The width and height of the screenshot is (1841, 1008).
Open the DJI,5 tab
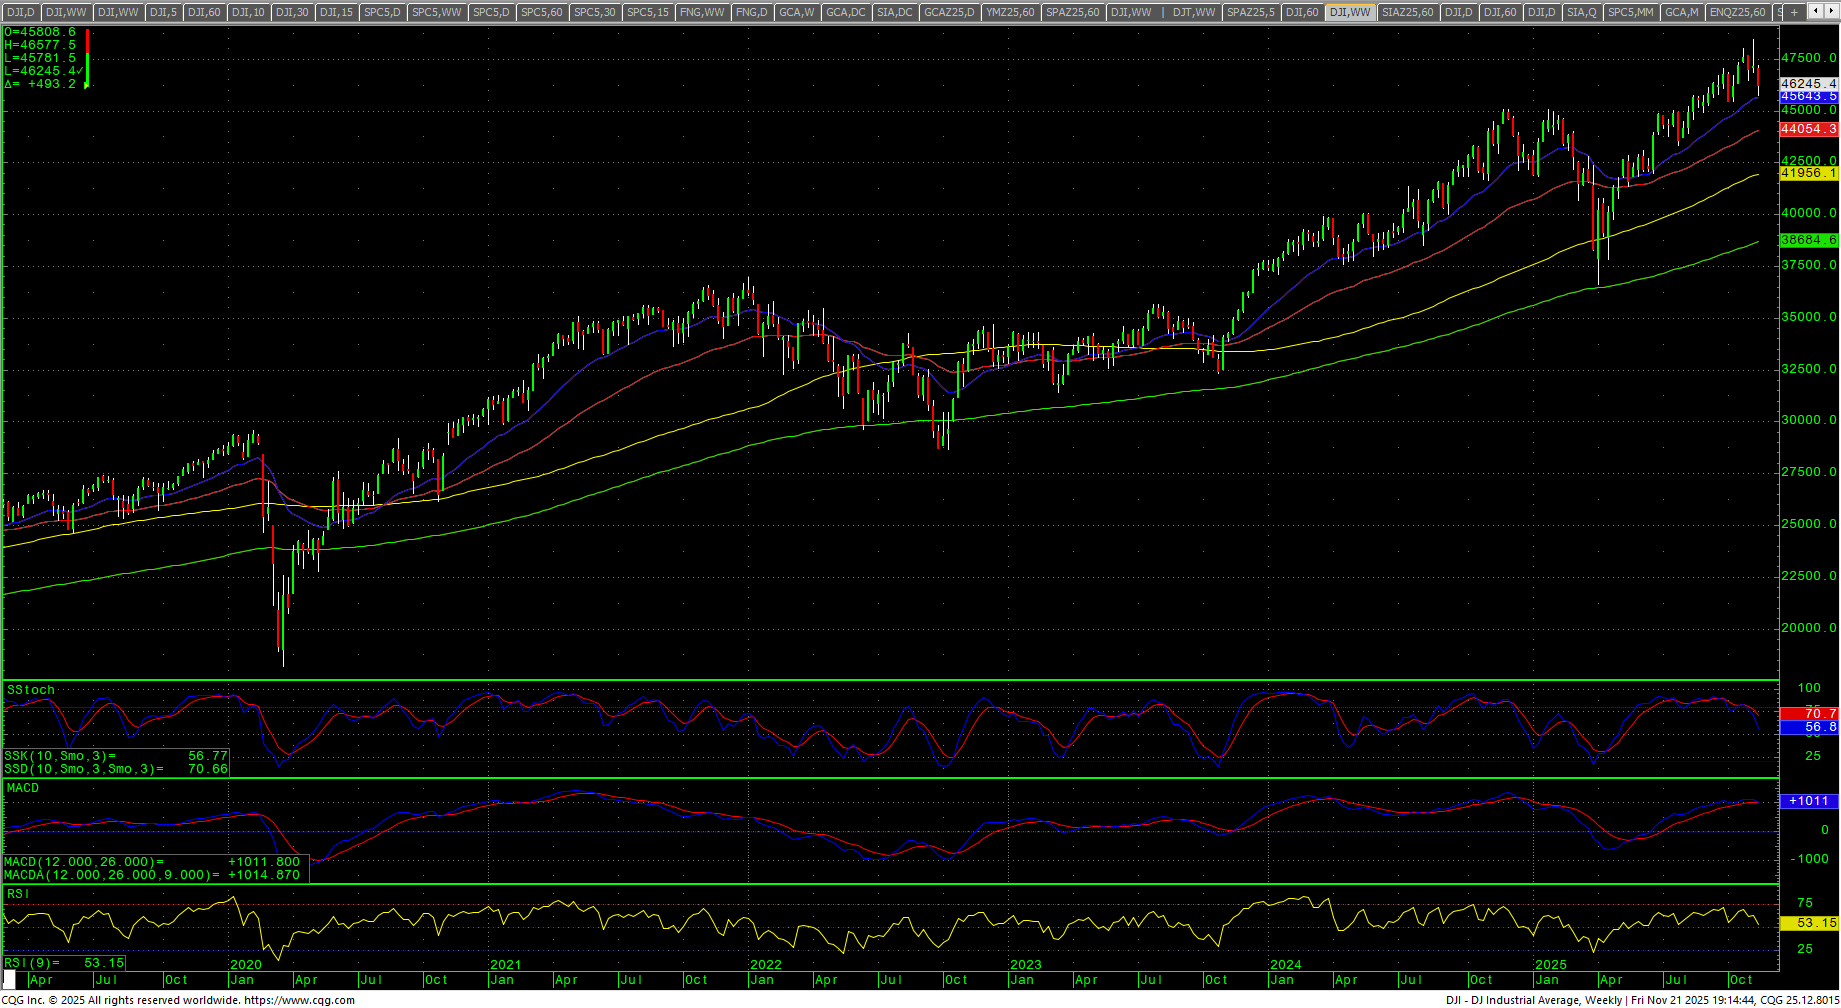pos(163,12)
